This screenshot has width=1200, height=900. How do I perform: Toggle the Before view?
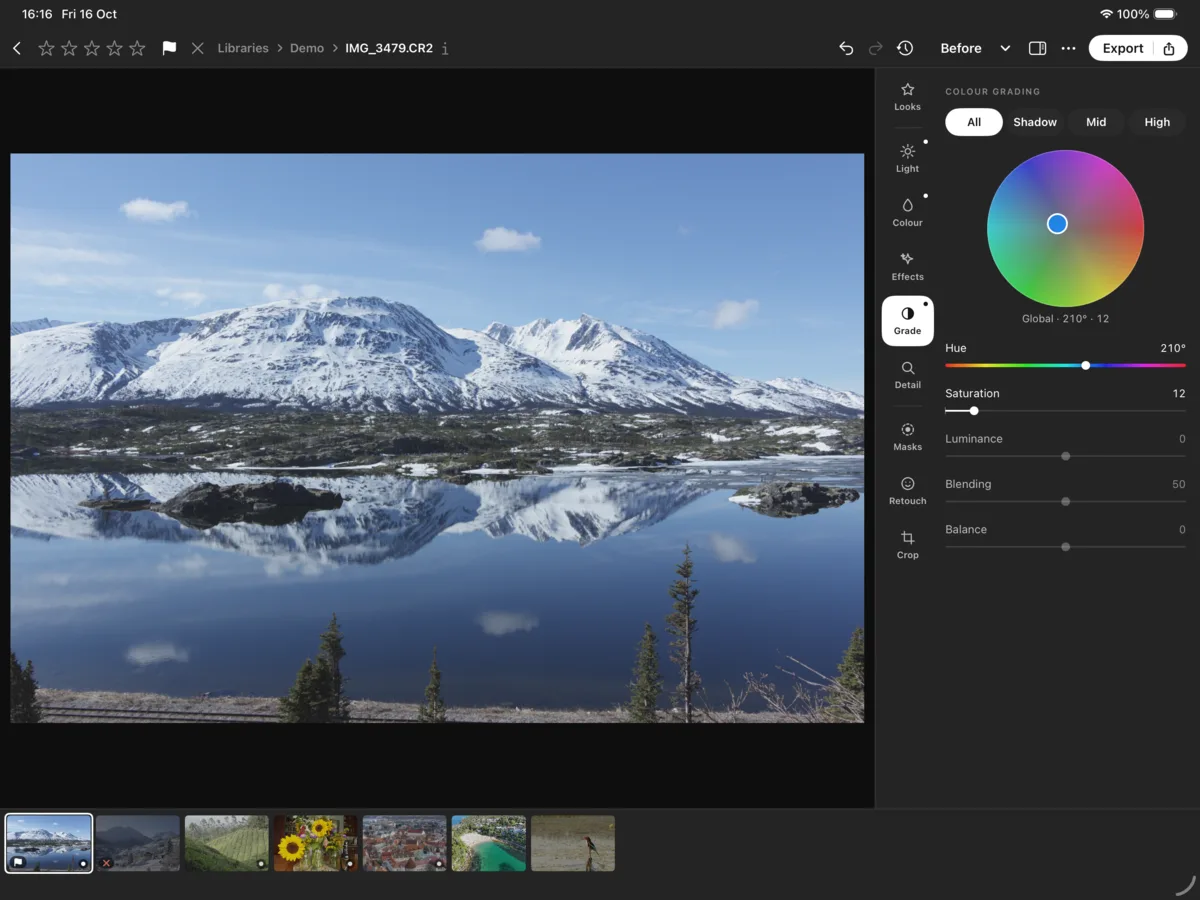(x=961, y=48)
